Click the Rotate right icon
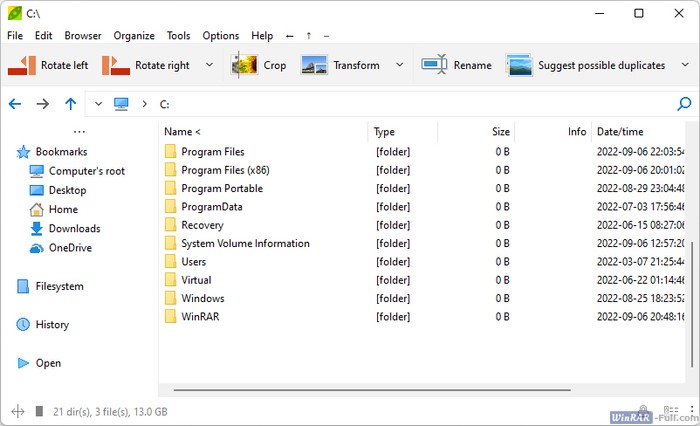 (116, 65)
